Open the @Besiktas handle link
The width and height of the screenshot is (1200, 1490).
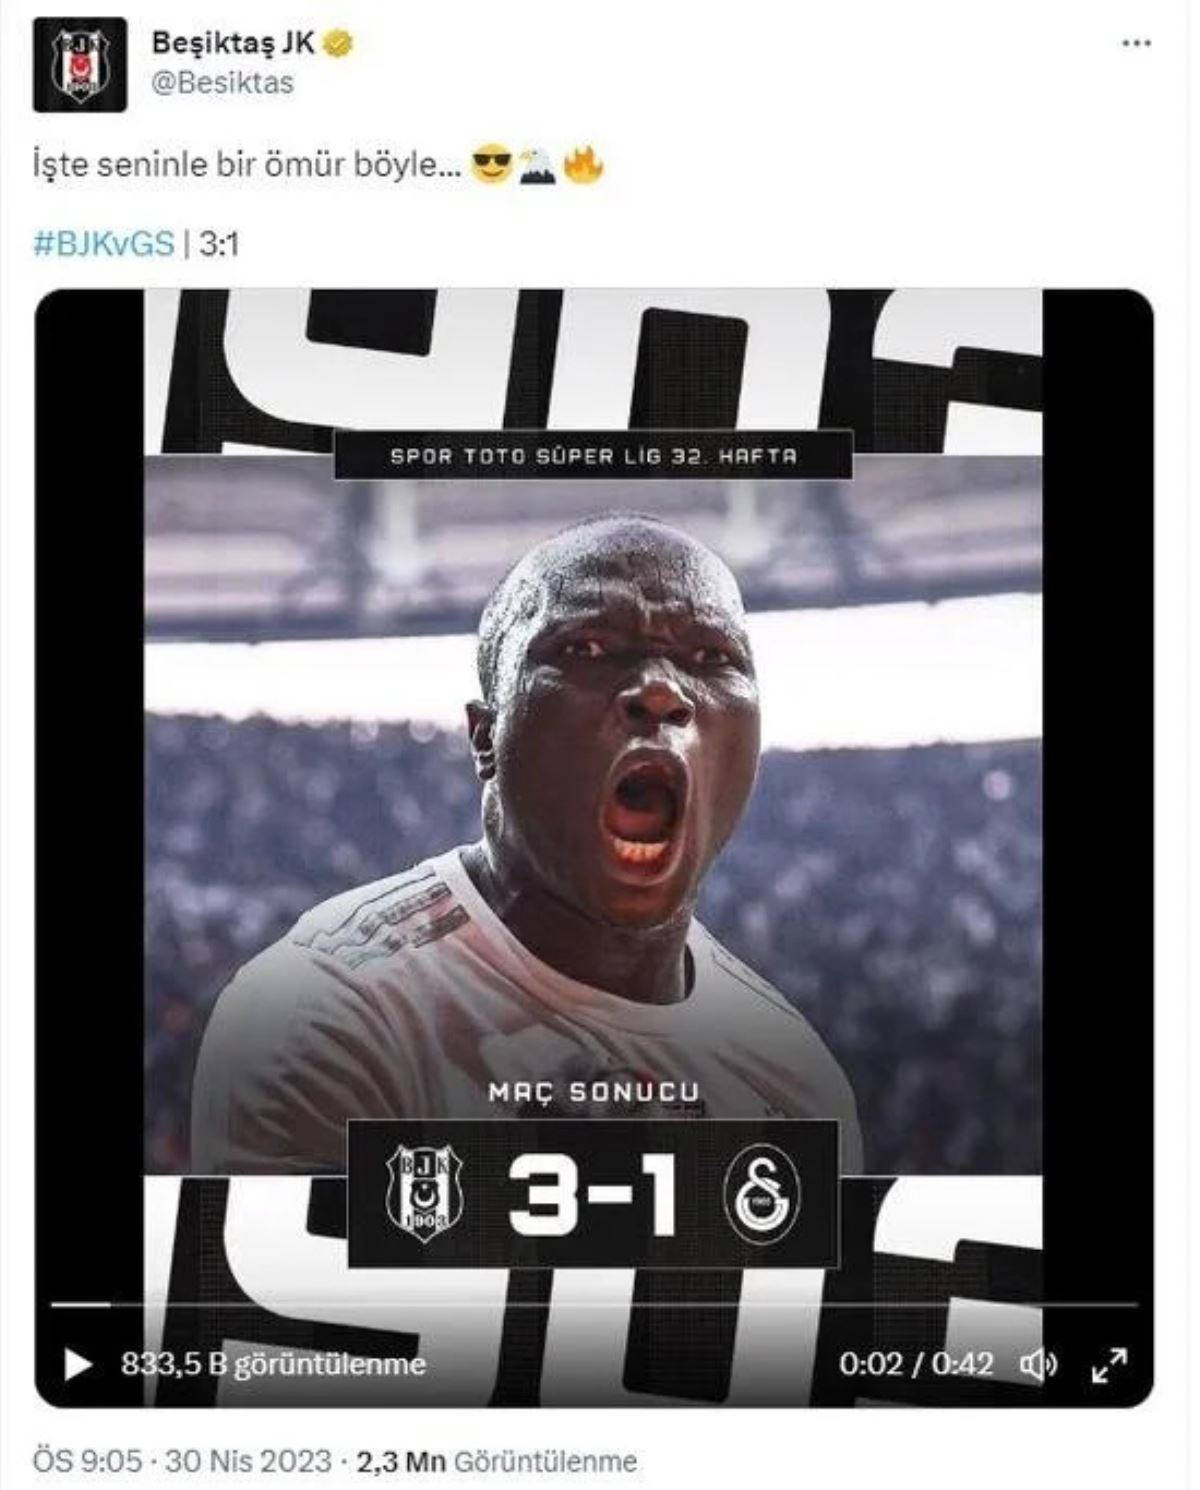pyautogui.click(x=222, y=82)
